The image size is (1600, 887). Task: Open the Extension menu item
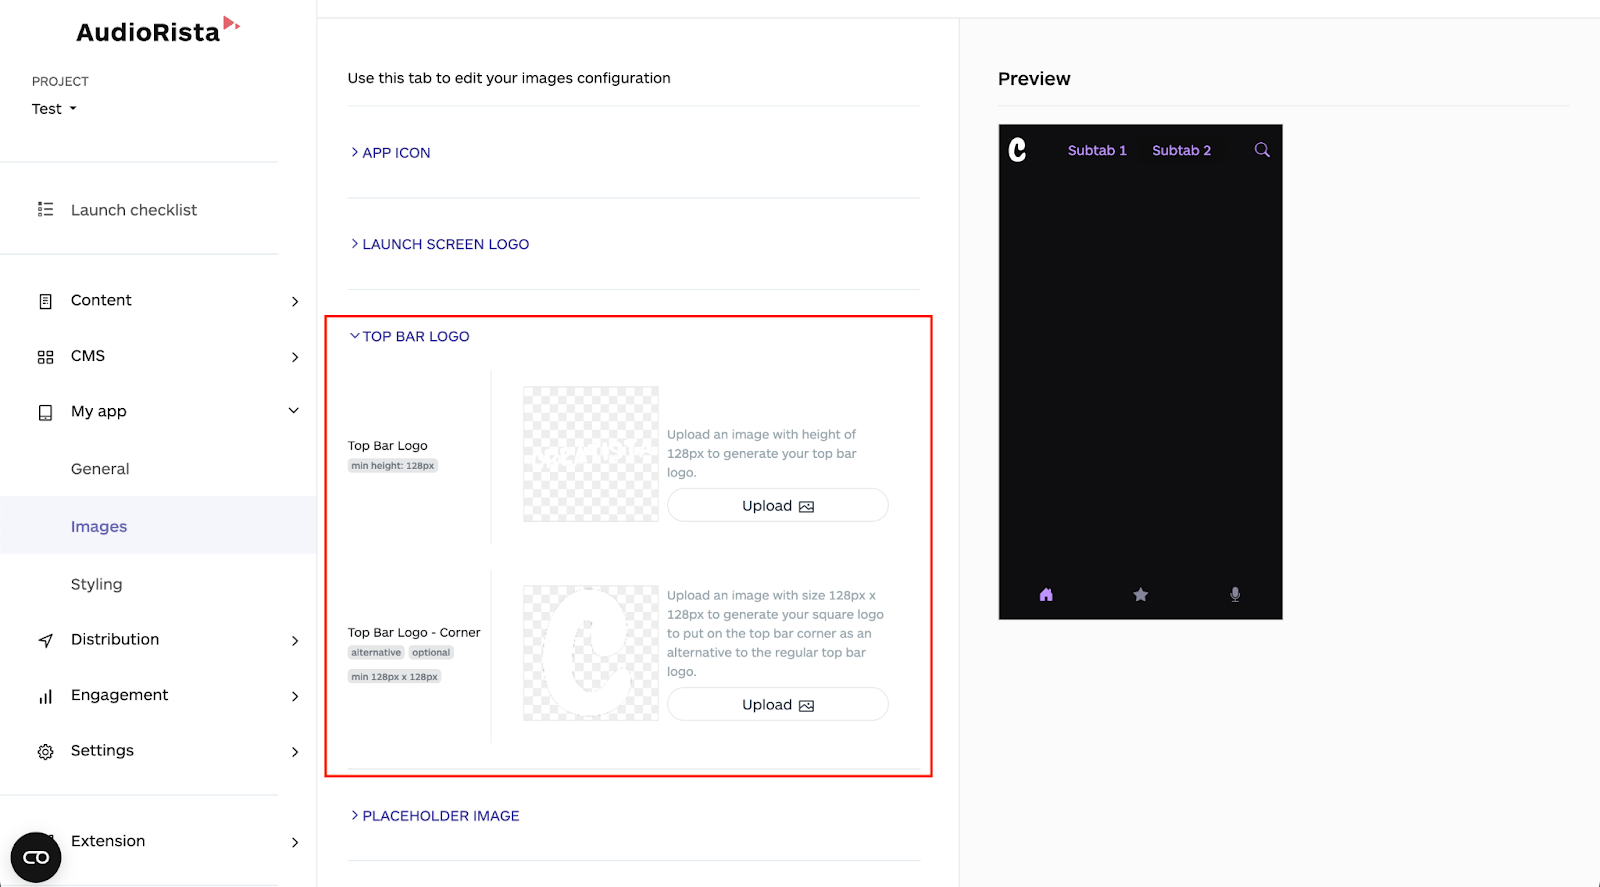[x=108, y=841]
